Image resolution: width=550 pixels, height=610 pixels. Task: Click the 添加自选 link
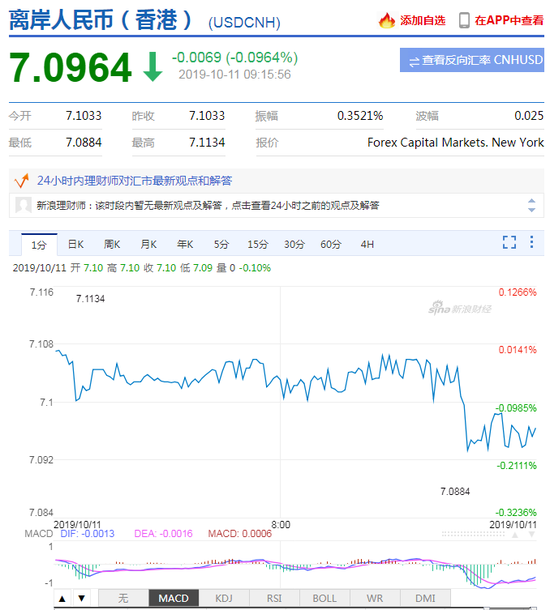point(422,20)
